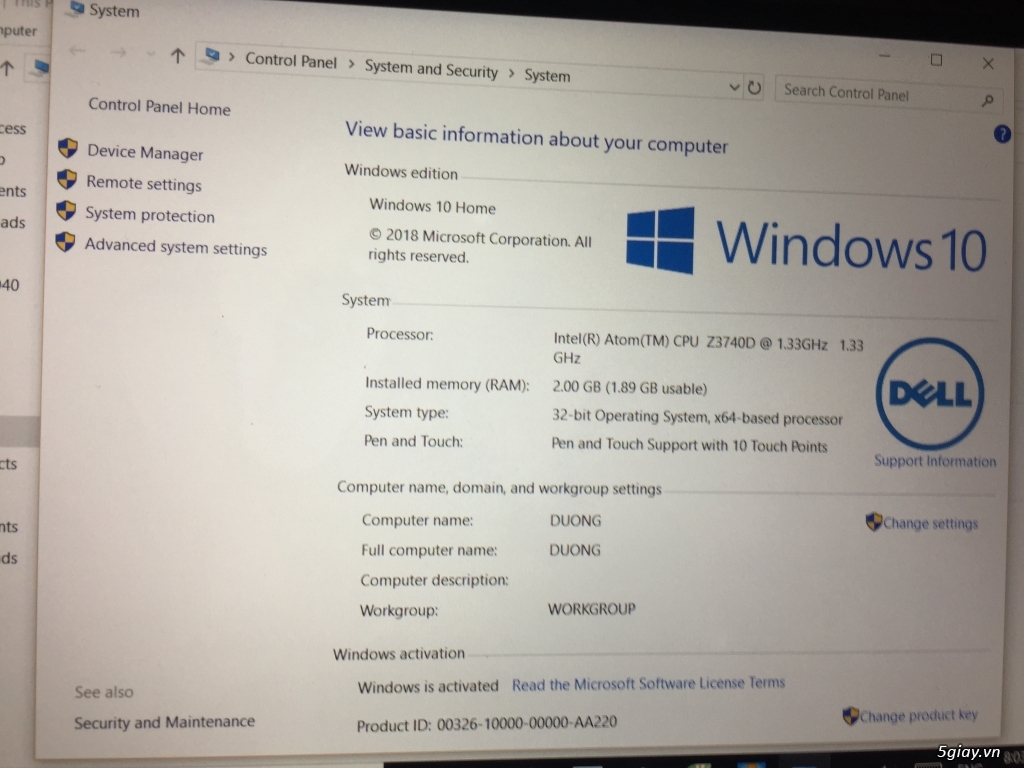Click the System breadcrumb
1024x768 pixels.
[547, 75]
